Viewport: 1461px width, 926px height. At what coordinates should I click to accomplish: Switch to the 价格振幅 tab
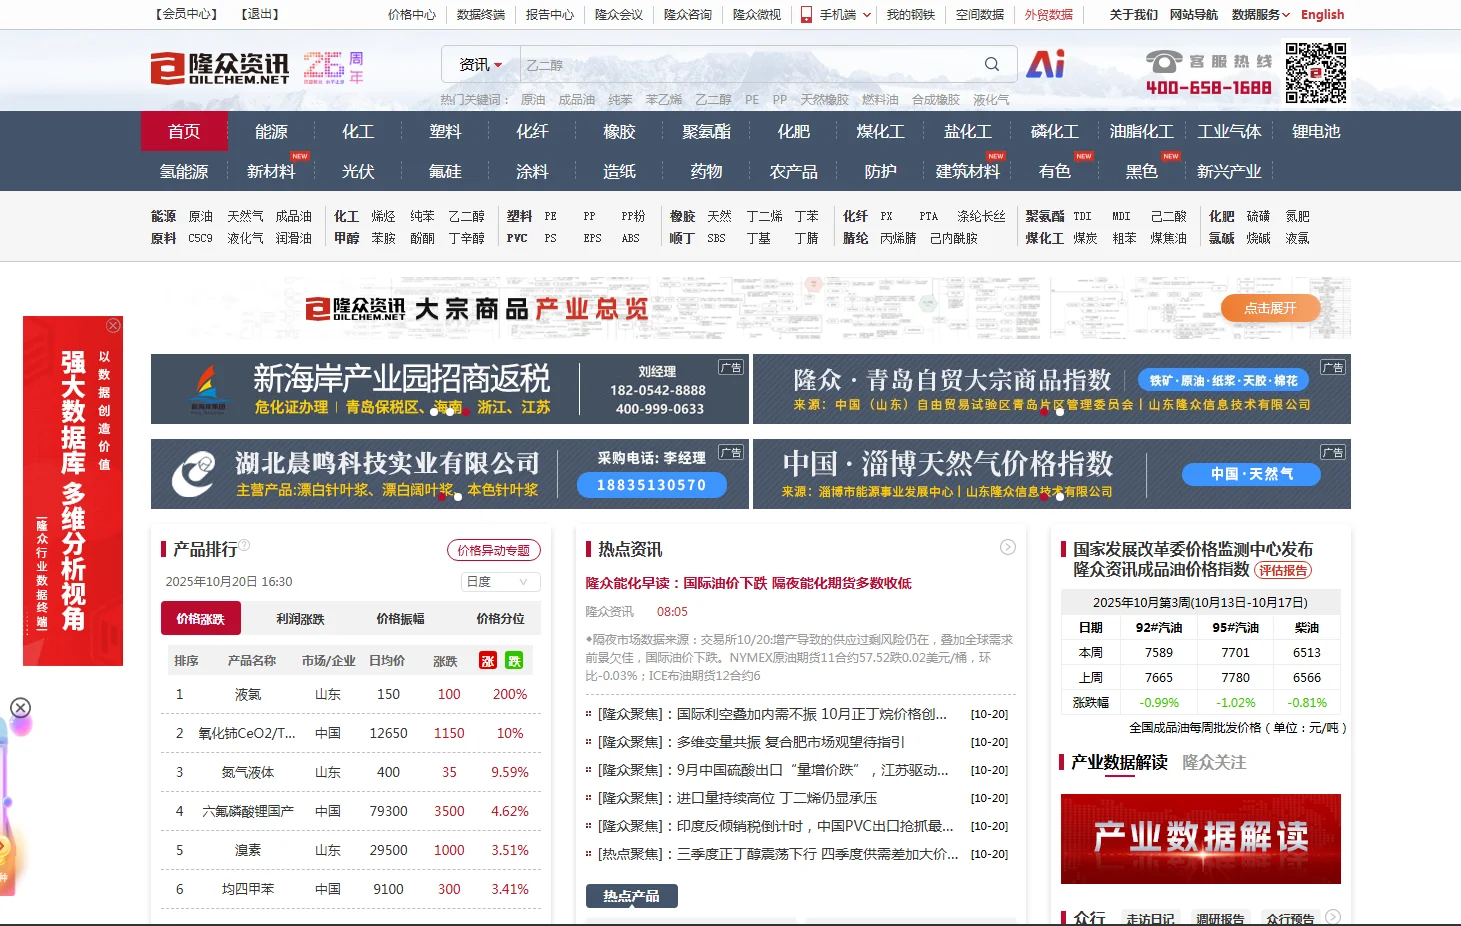(x=401, y=619)
